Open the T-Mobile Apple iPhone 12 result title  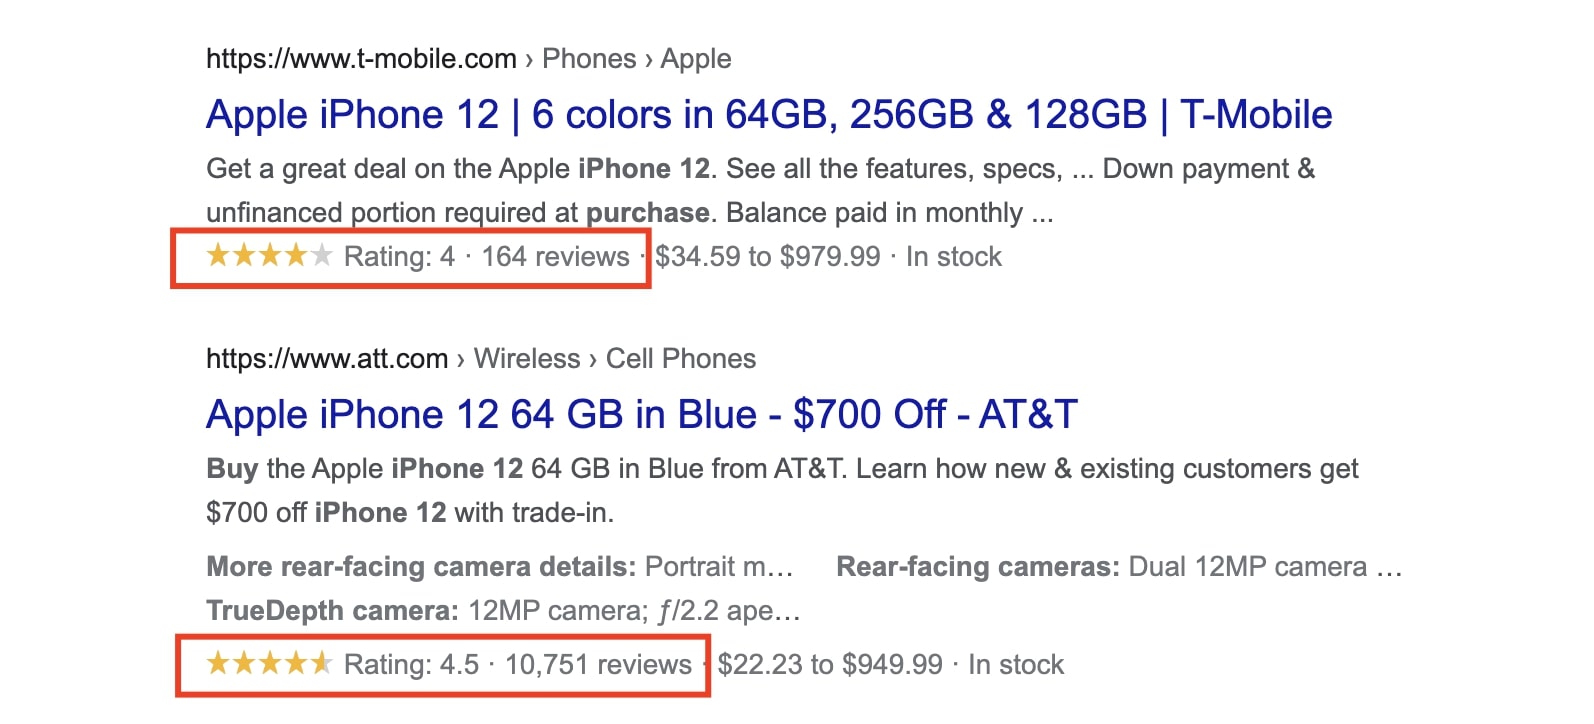769,115
